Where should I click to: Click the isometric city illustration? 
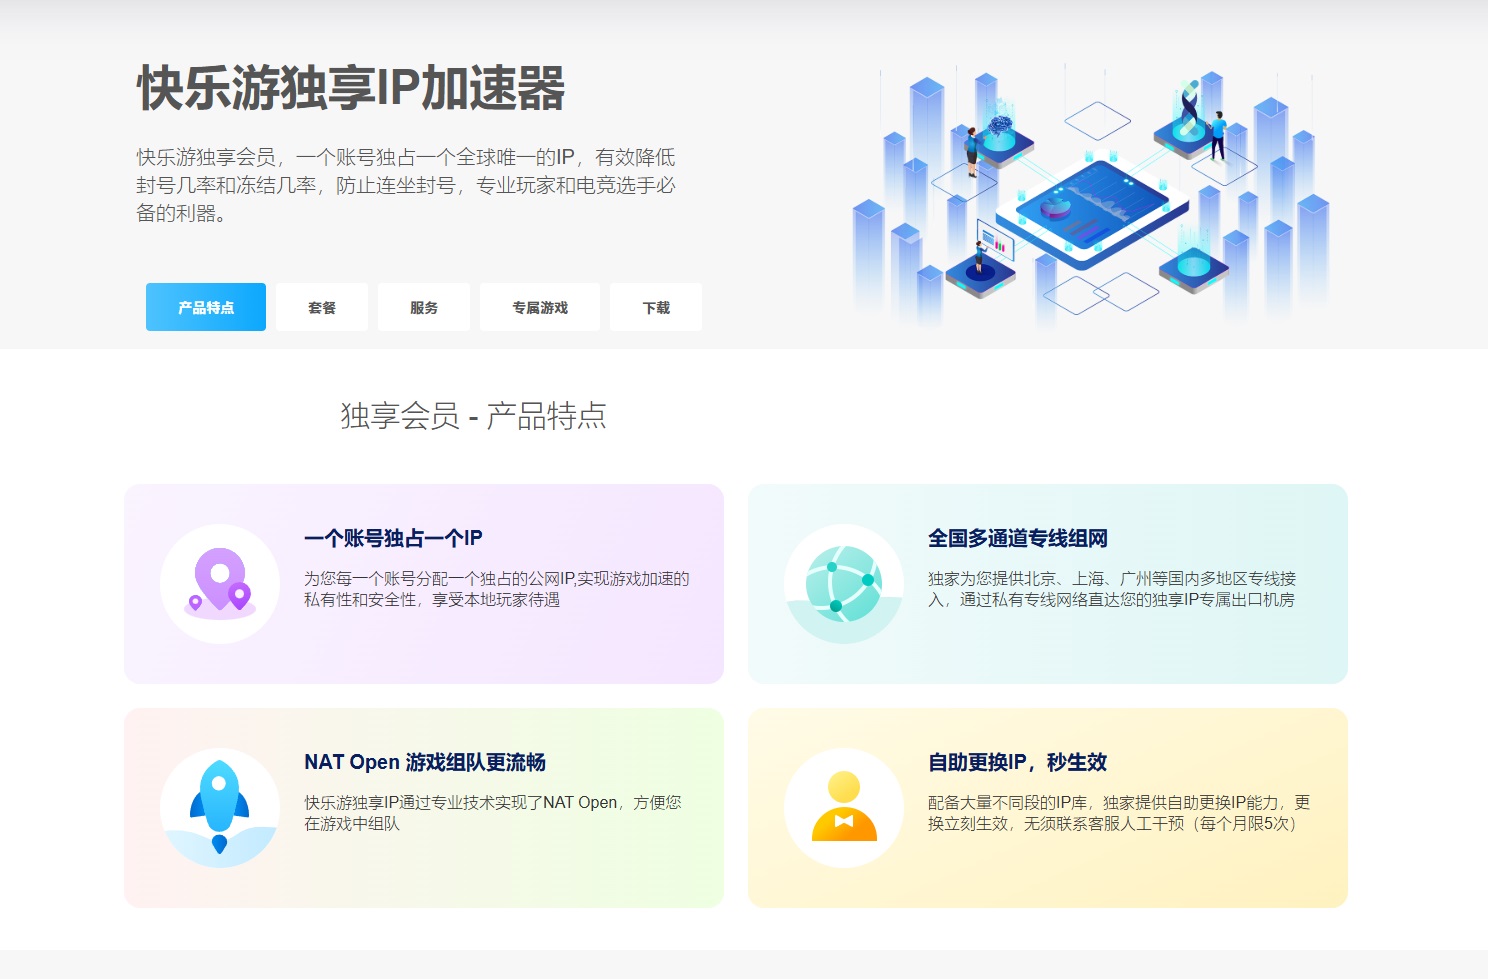[x=1090, y=195]
